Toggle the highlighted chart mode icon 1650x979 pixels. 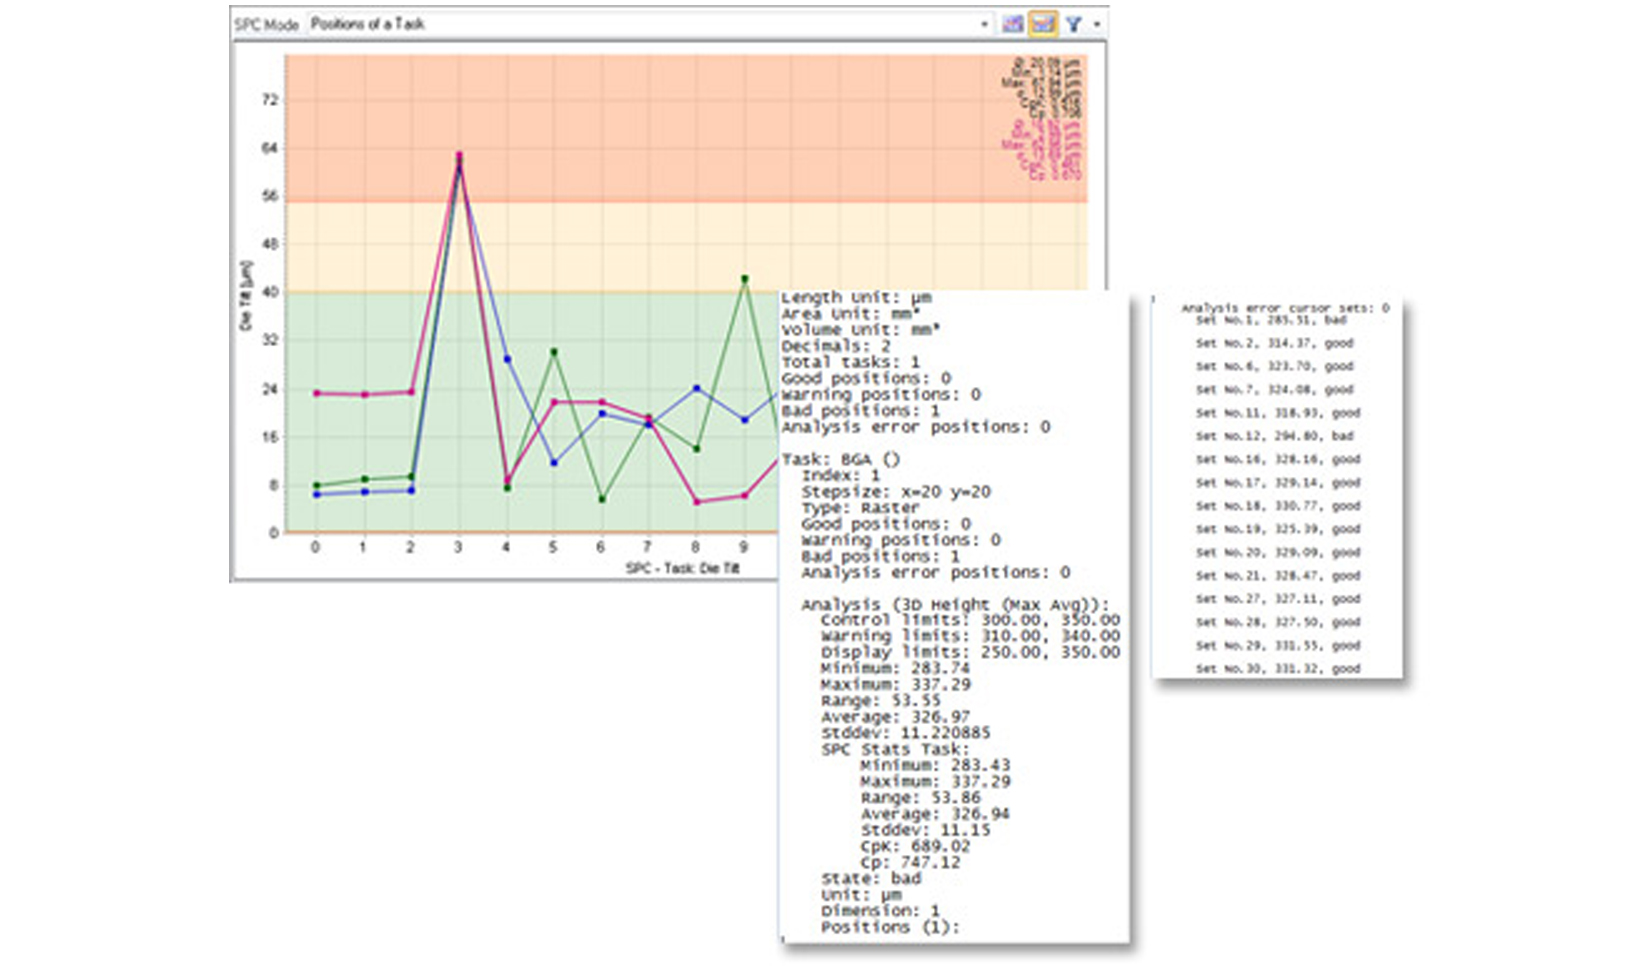click(x=1043, y=24)
